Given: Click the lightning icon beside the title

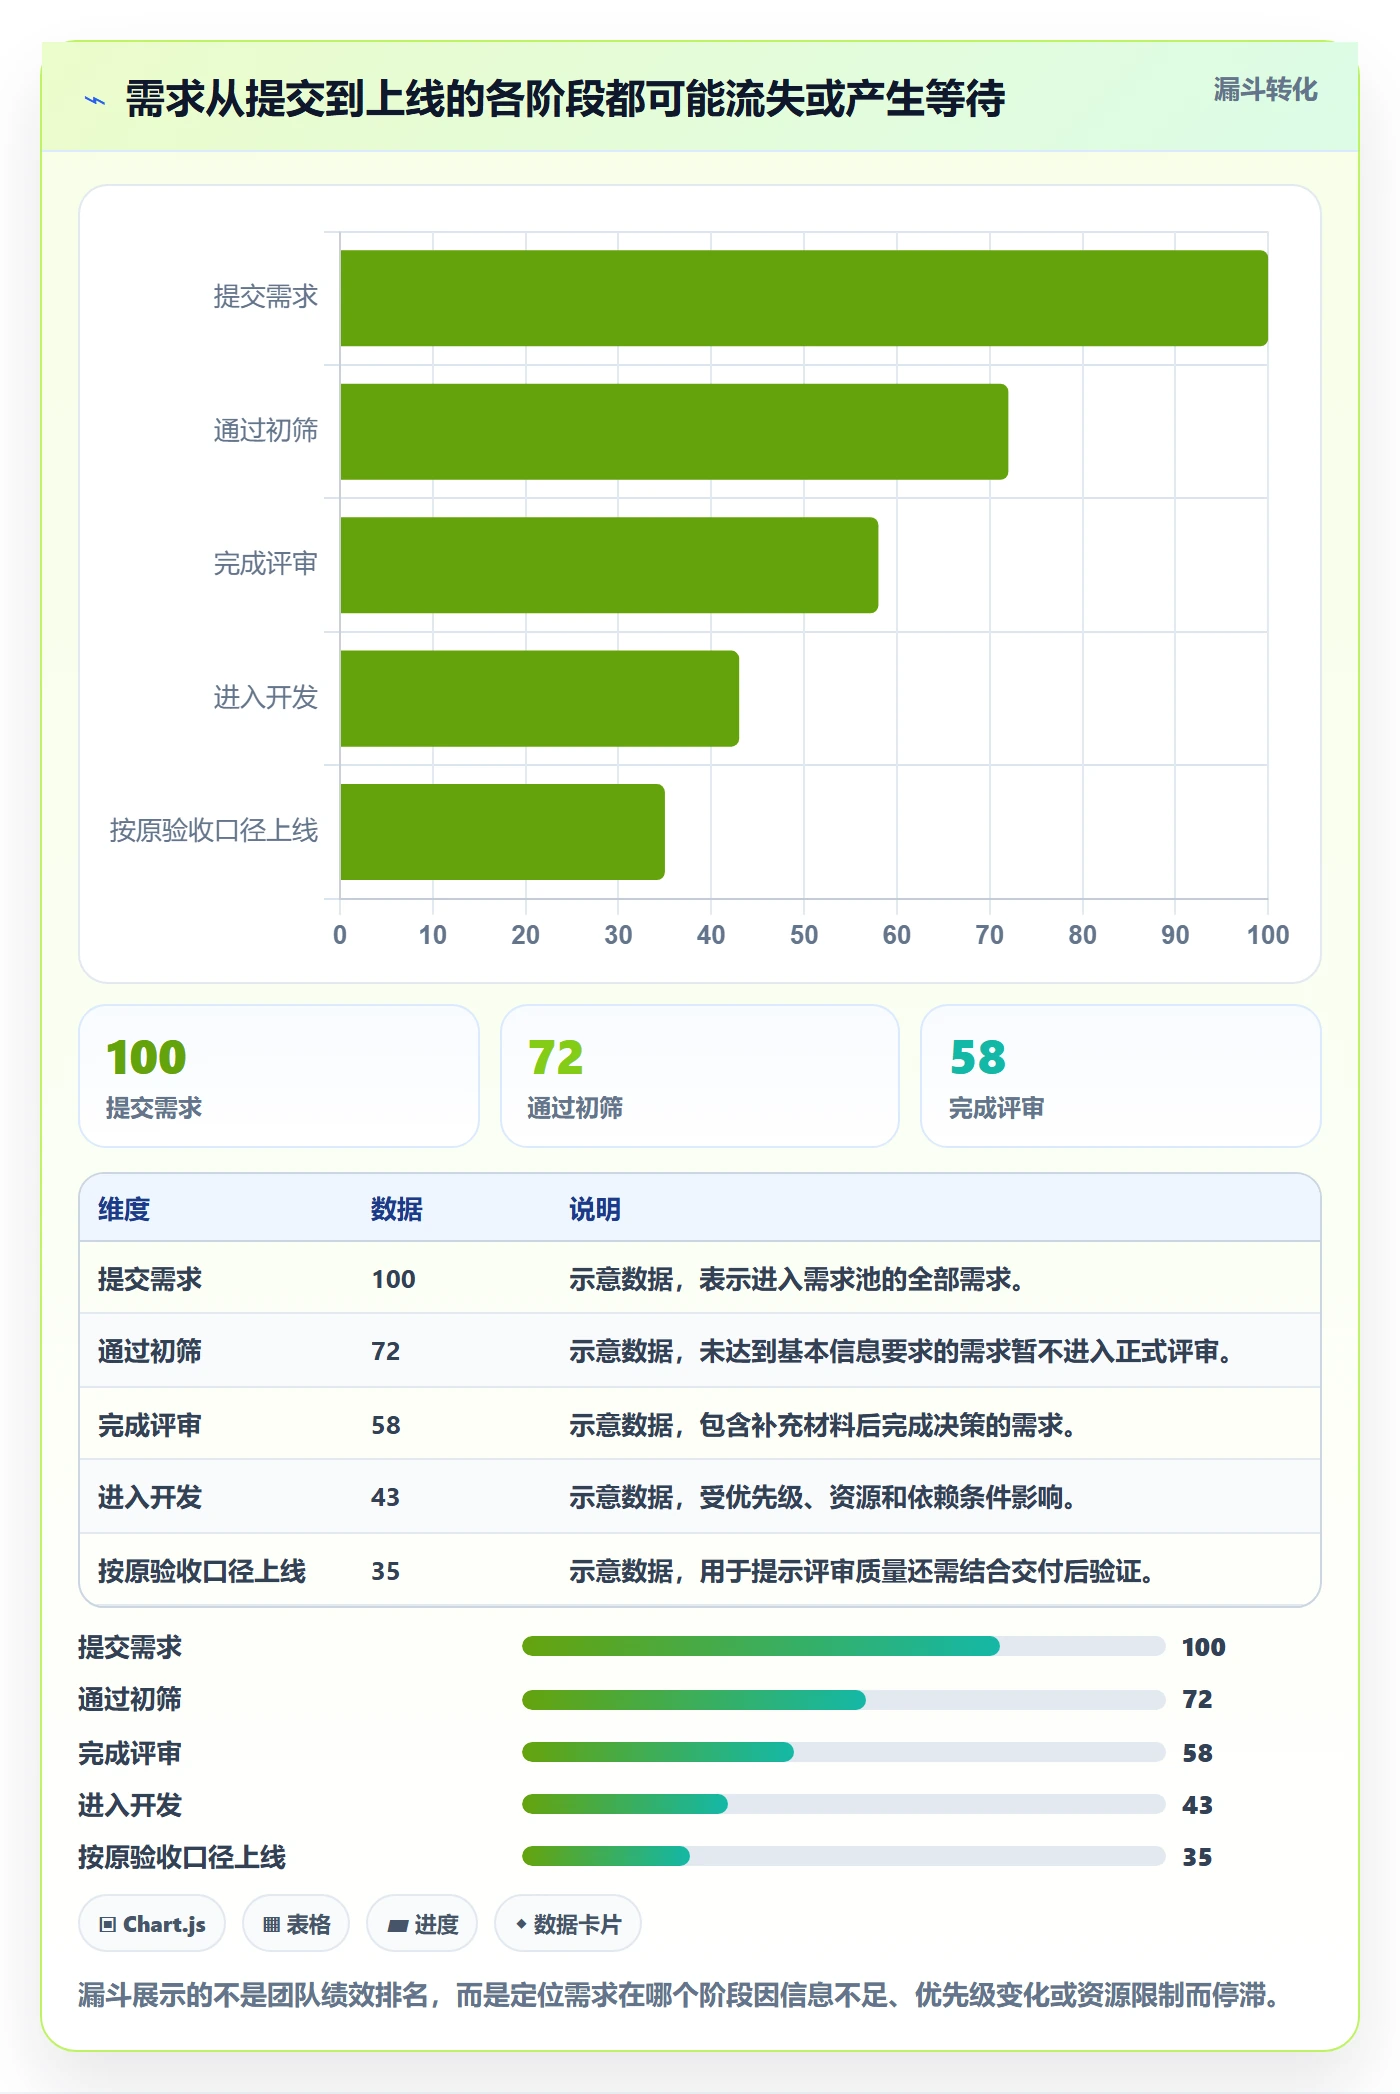Looking at the screenshot, I should tap(95, 100).
